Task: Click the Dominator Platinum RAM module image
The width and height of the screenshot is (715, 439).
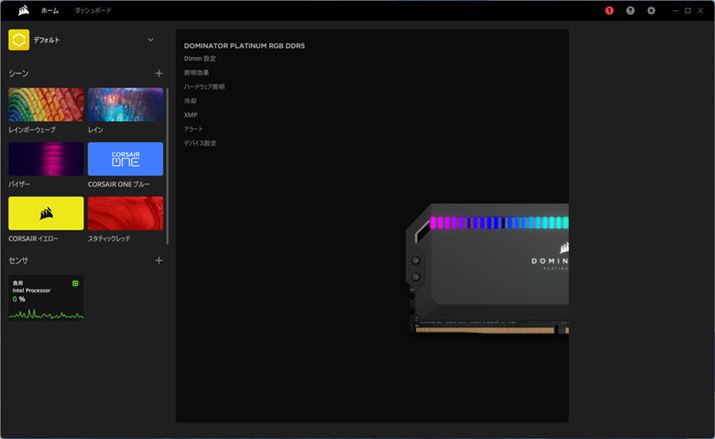Action: (490, 268)
